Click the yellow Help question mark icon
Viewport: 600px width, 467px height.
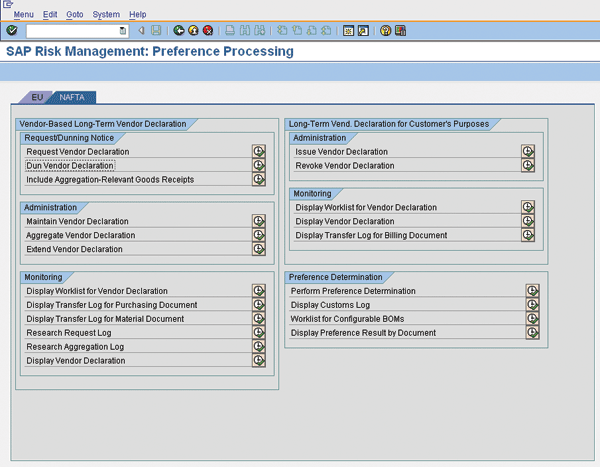pyautogui.click(x=386, y=30)
